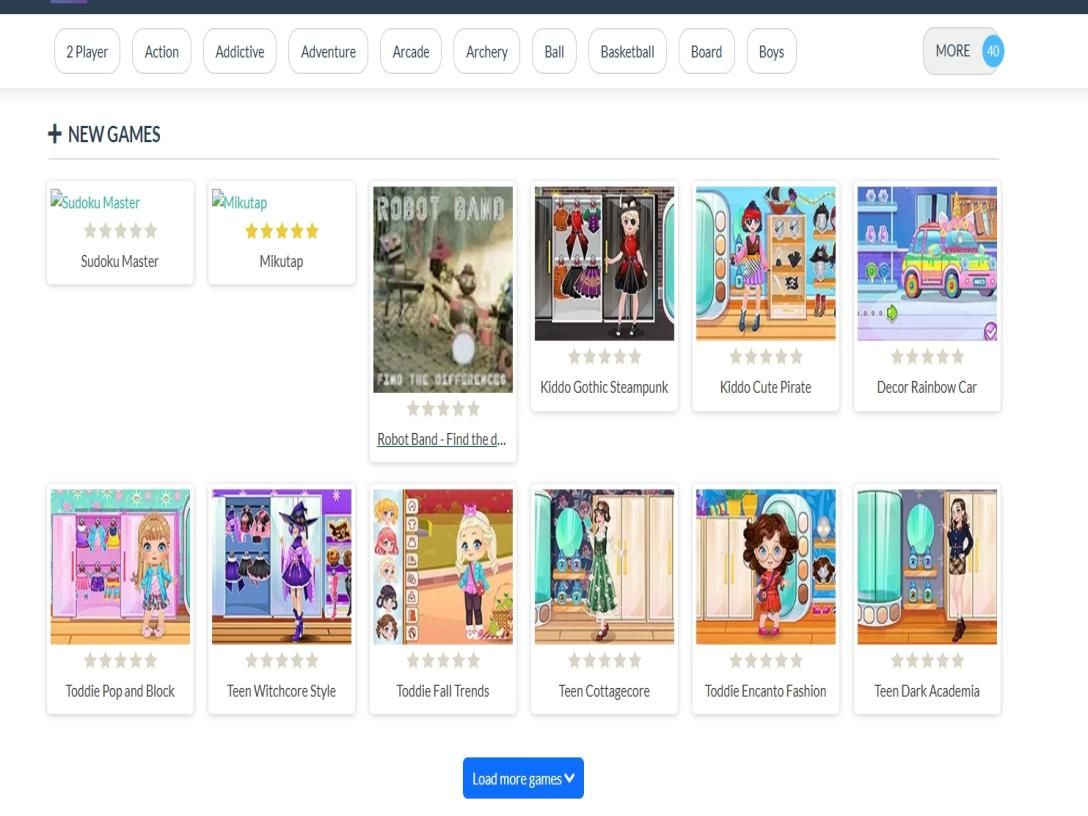Image resolution: width=1088 pixels, height=816 pixels.
Task: Open the Basketball category
Action: coord(627,52)
